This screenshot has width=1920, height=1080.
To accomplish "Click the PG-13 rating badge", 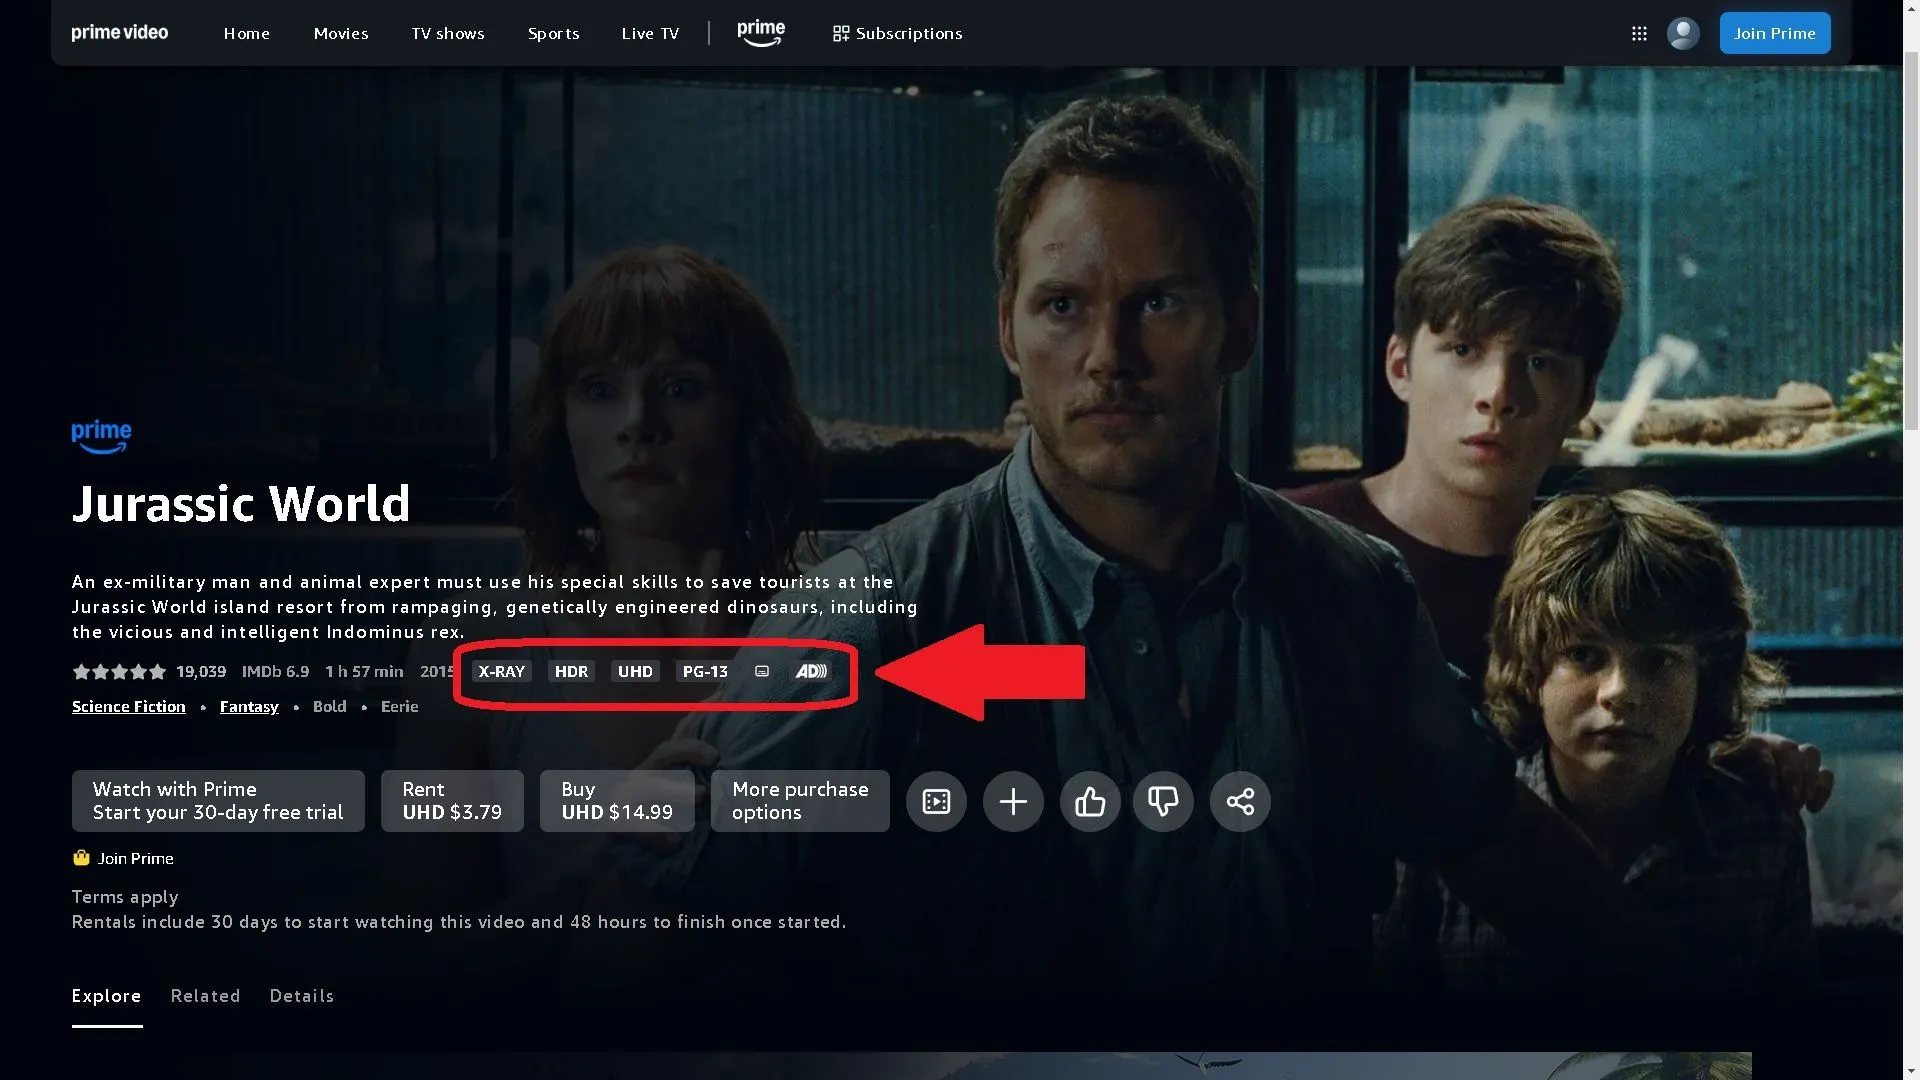I will (705, 671).
